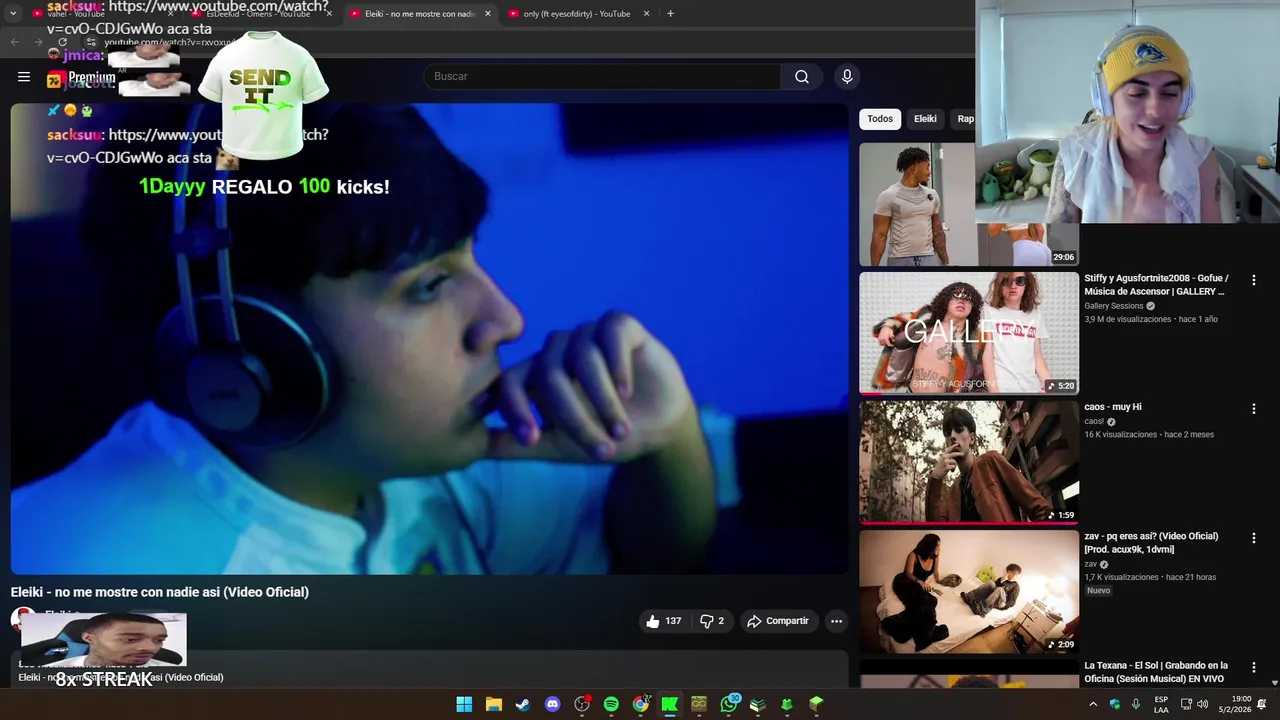Open the Gallery Sessions 5:20 thumbnail

(969, 333)
